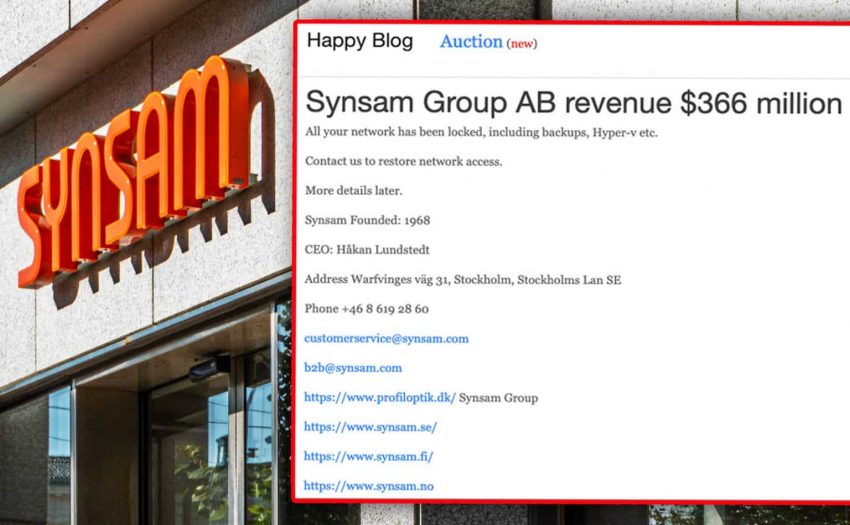850x525 pixels.
Task: Click the red (new) badge beside Auction
Action: pyautogui.click(x=521, y=44)
